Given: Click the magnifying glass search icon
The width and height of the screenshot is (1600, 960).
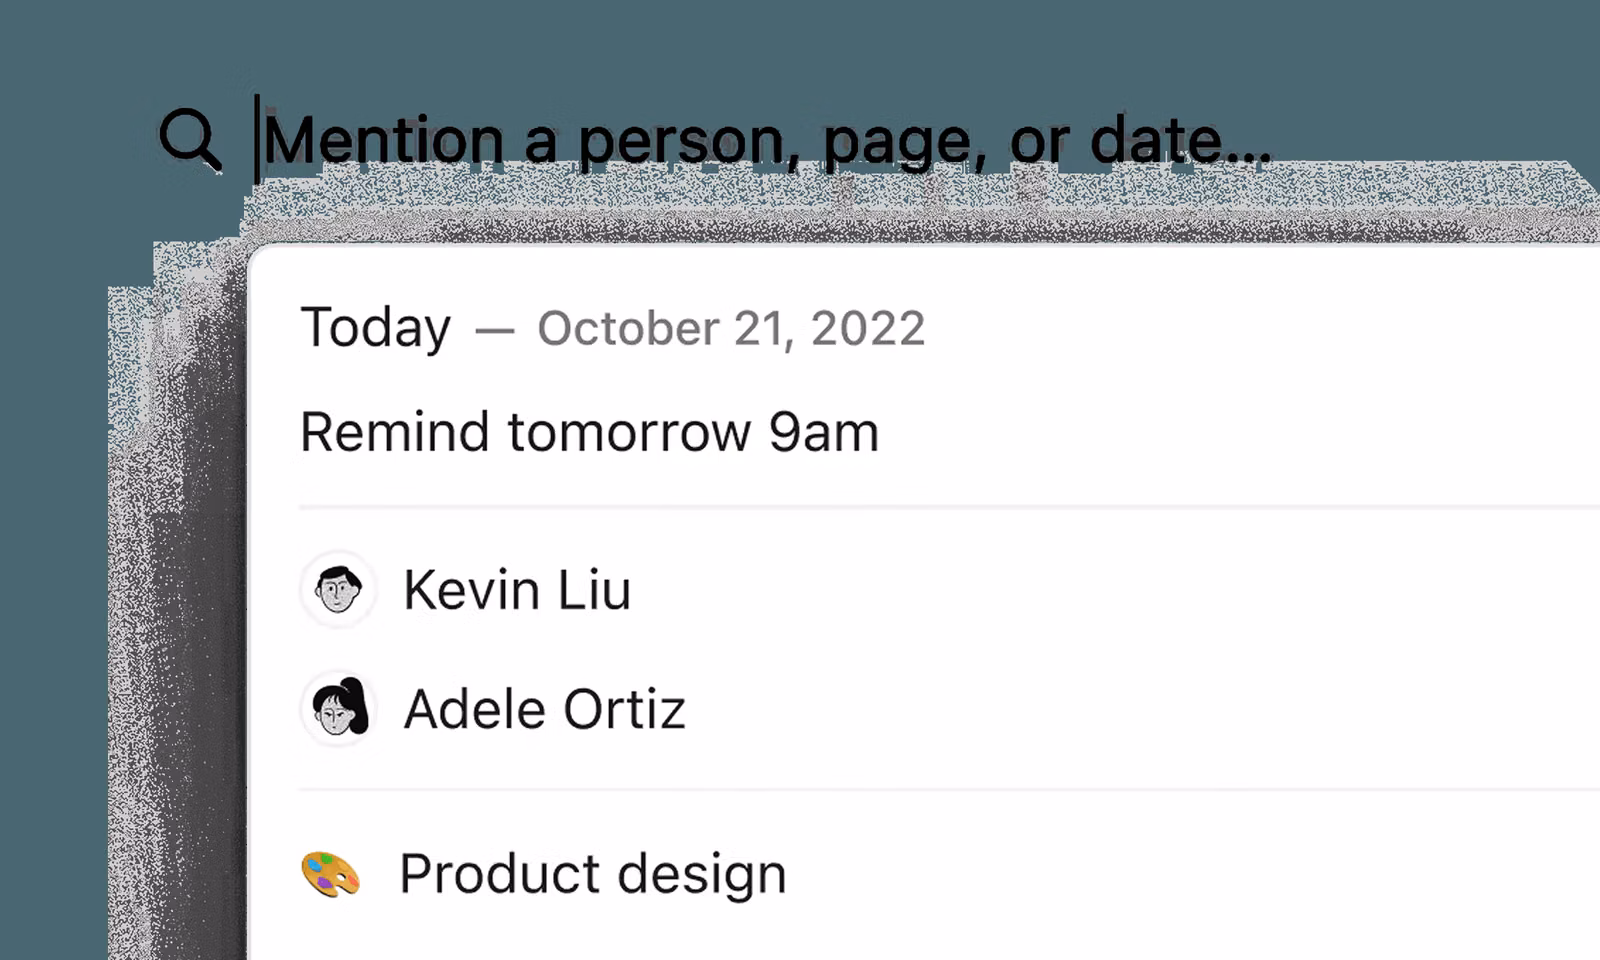Looking at the screenshot, I should [189, 139].
